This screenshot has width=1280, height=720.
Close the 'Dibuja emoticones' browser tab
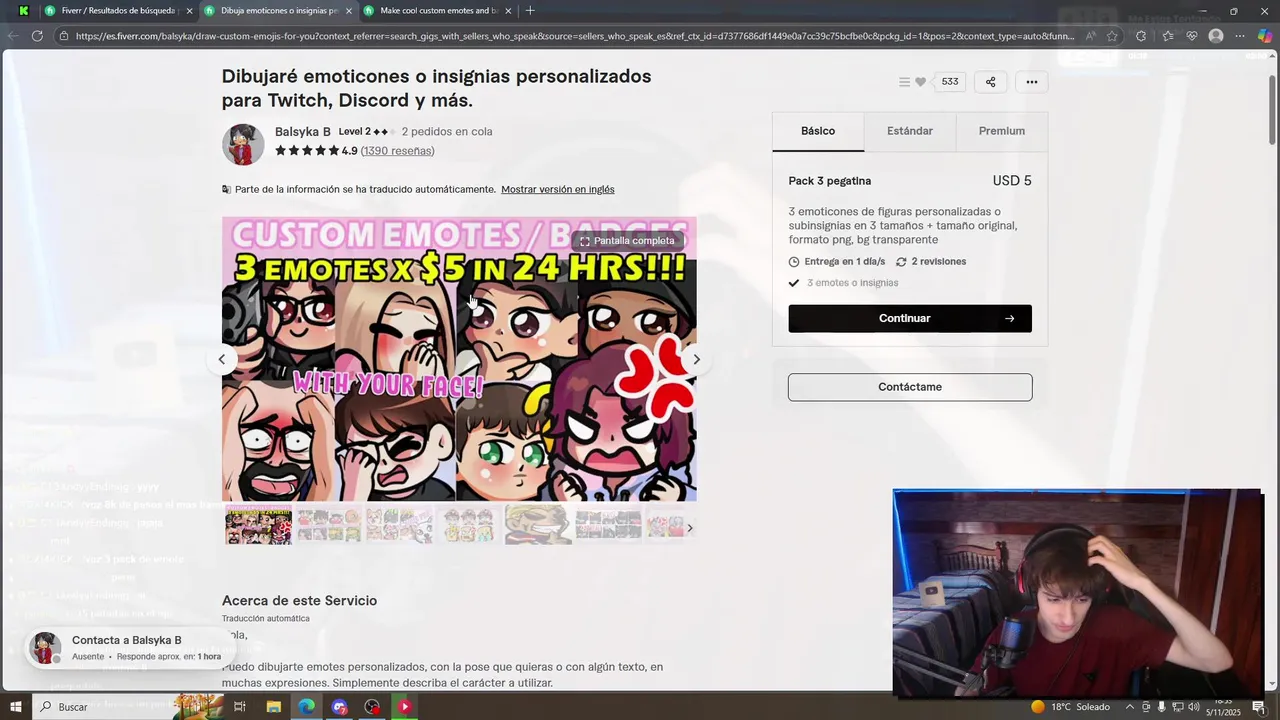click(348, 11)
